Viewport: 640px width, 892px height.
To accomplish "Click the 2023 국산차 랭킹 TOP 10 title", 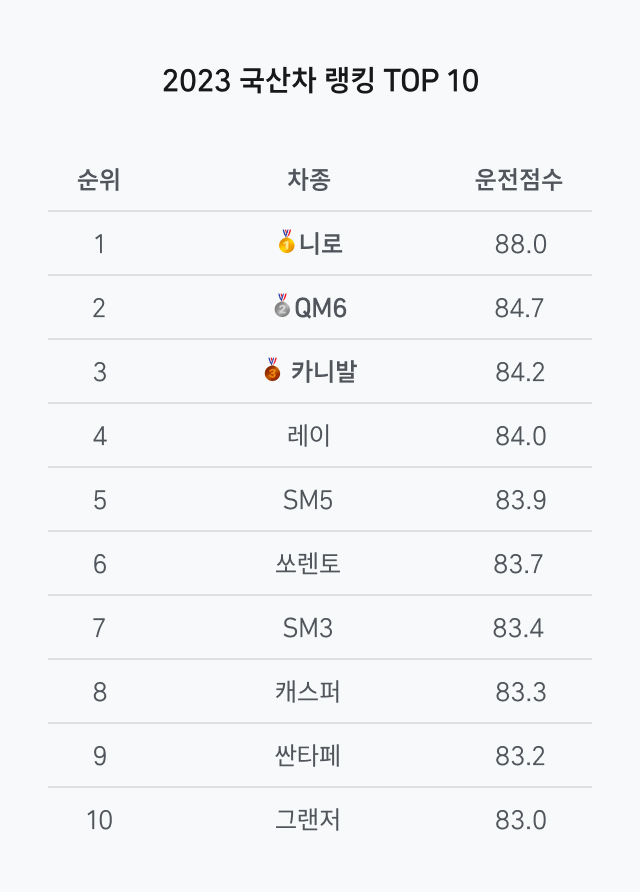I will [320, 81].
